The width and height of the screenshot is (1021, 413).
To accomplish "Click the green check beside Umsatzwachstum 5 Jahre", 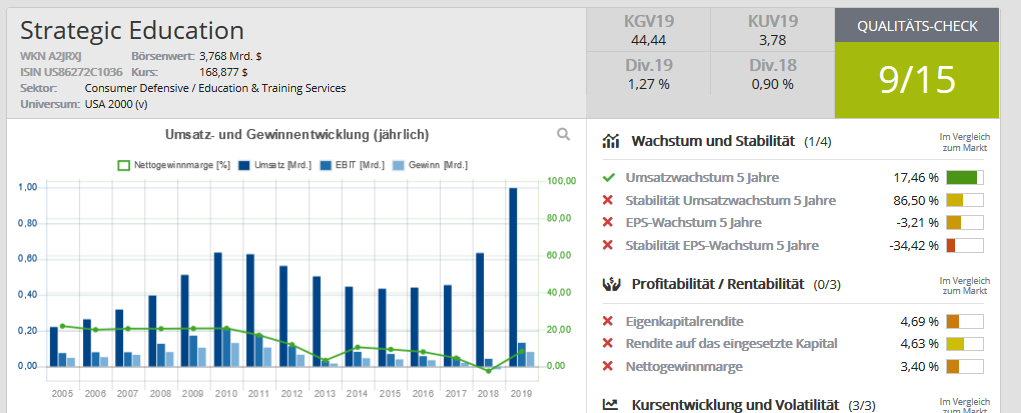I will 609,177.
